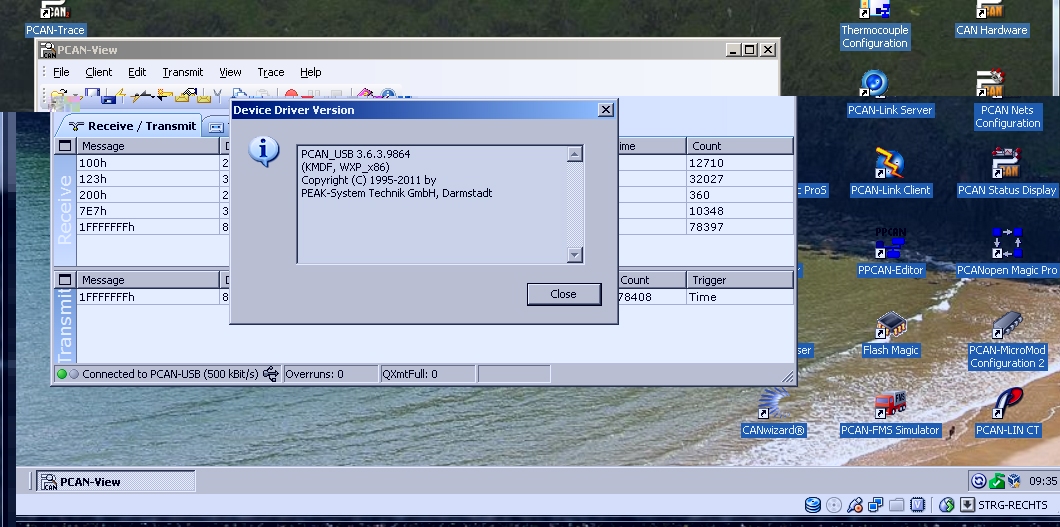The width and height of the screenshot is (1060, 527).
Task: Select the 1FFFFFFFh message in Transmit list
Action: [435, 297]
